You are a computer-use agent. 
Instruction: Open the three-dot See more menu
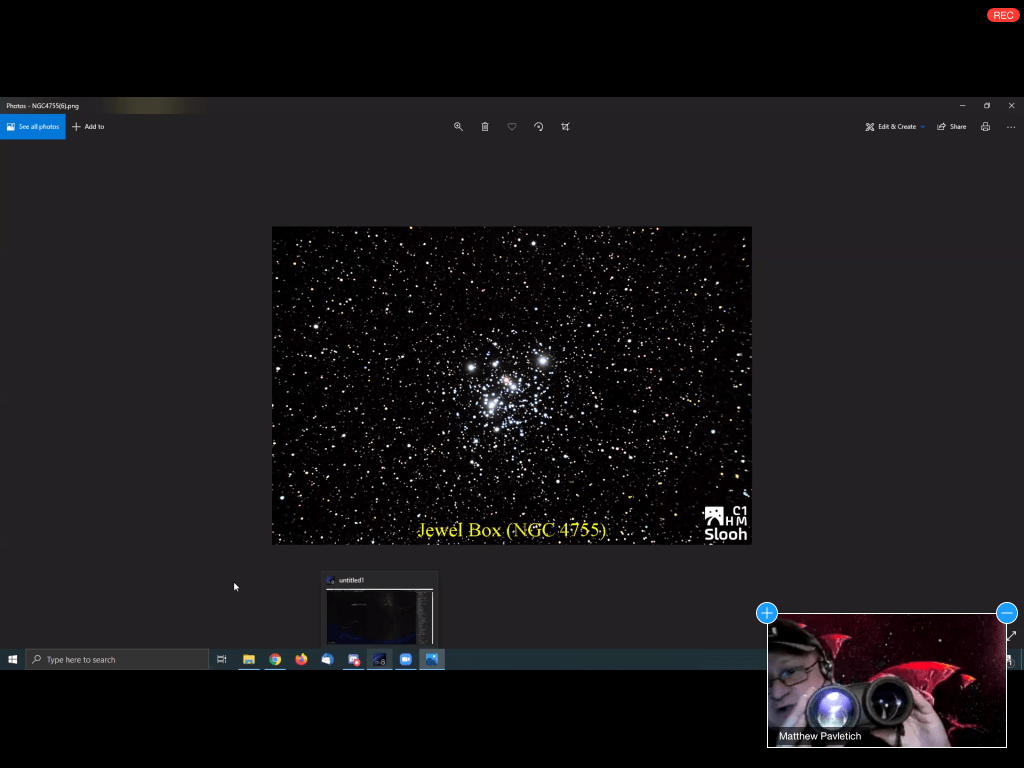[1011, 127]
